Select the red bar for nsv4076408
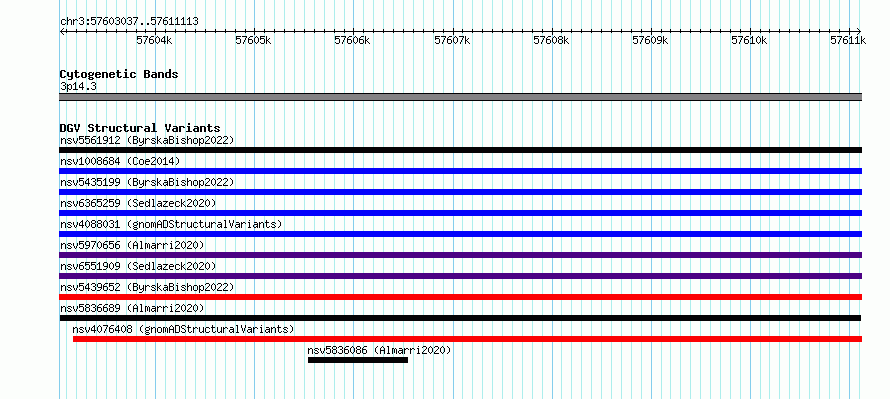Image resolution: width=890 pixels, height=399 pixels. 468,339
